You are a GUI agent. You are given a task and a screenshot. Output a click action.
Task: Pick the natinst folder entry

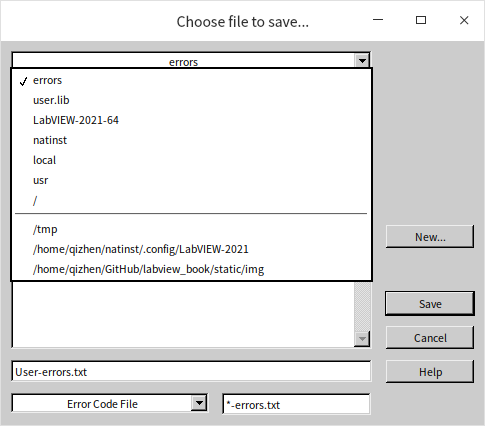click(x=192, y=140)
